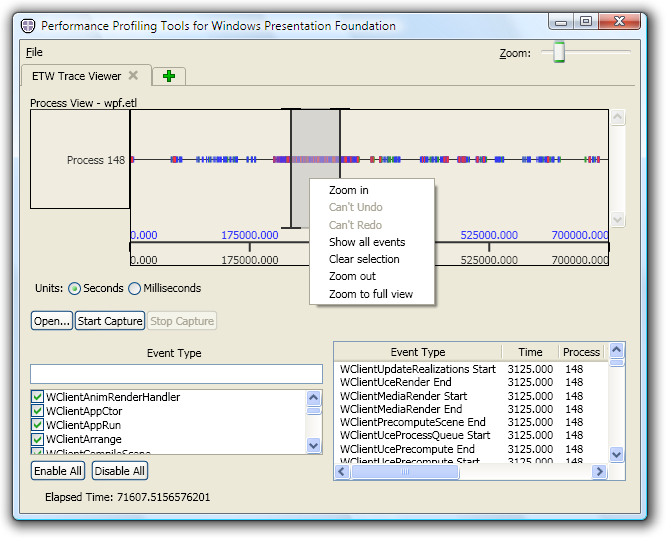Click the Disable All button
666x538 pixels.
click(x=120, y=471)
